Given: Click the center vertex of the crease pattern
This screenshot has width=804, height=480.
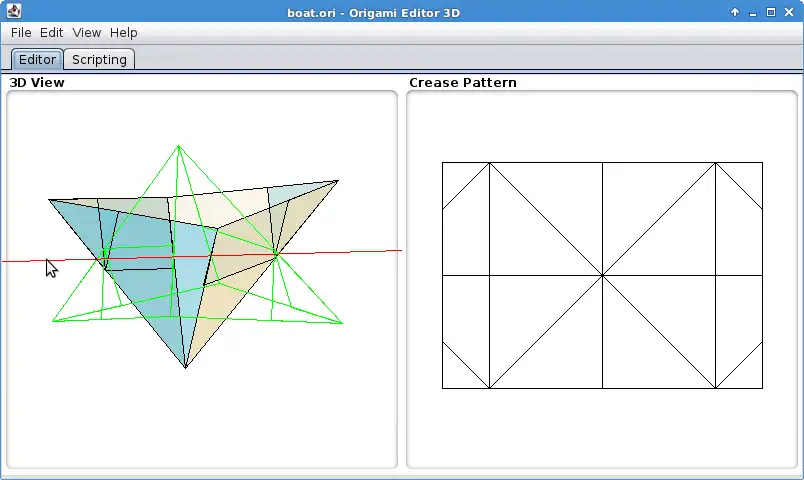Looking at the screenshot, I should [x=602, y=275].
